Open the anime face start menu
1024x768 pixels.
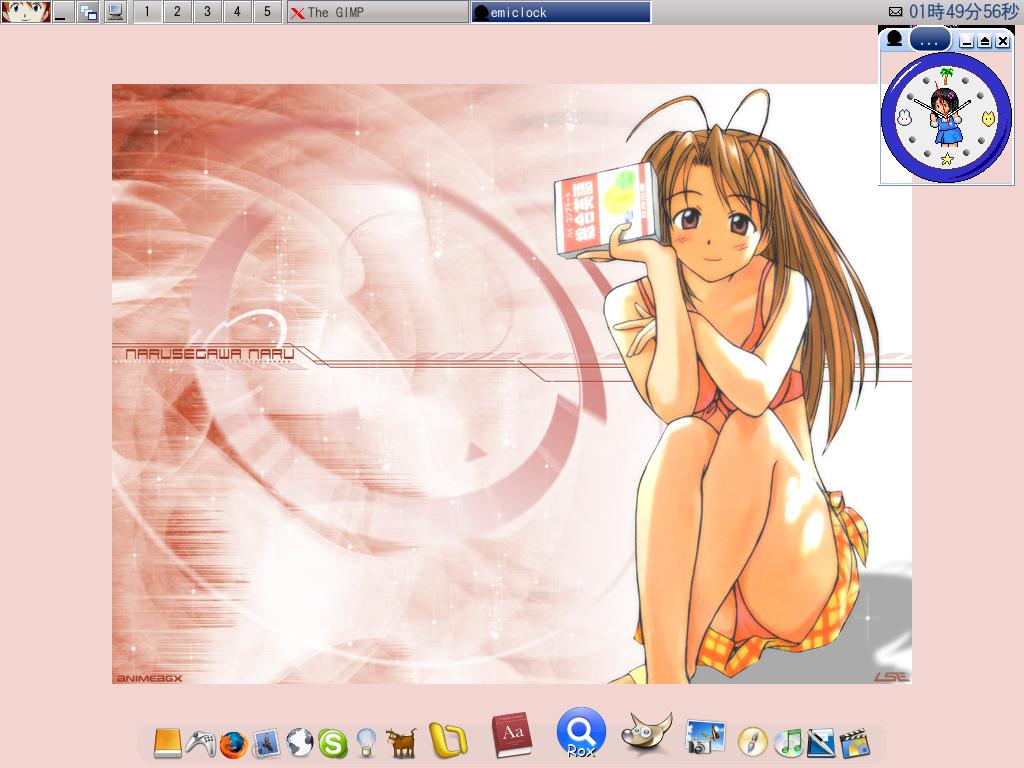click(x=25, y=12)
